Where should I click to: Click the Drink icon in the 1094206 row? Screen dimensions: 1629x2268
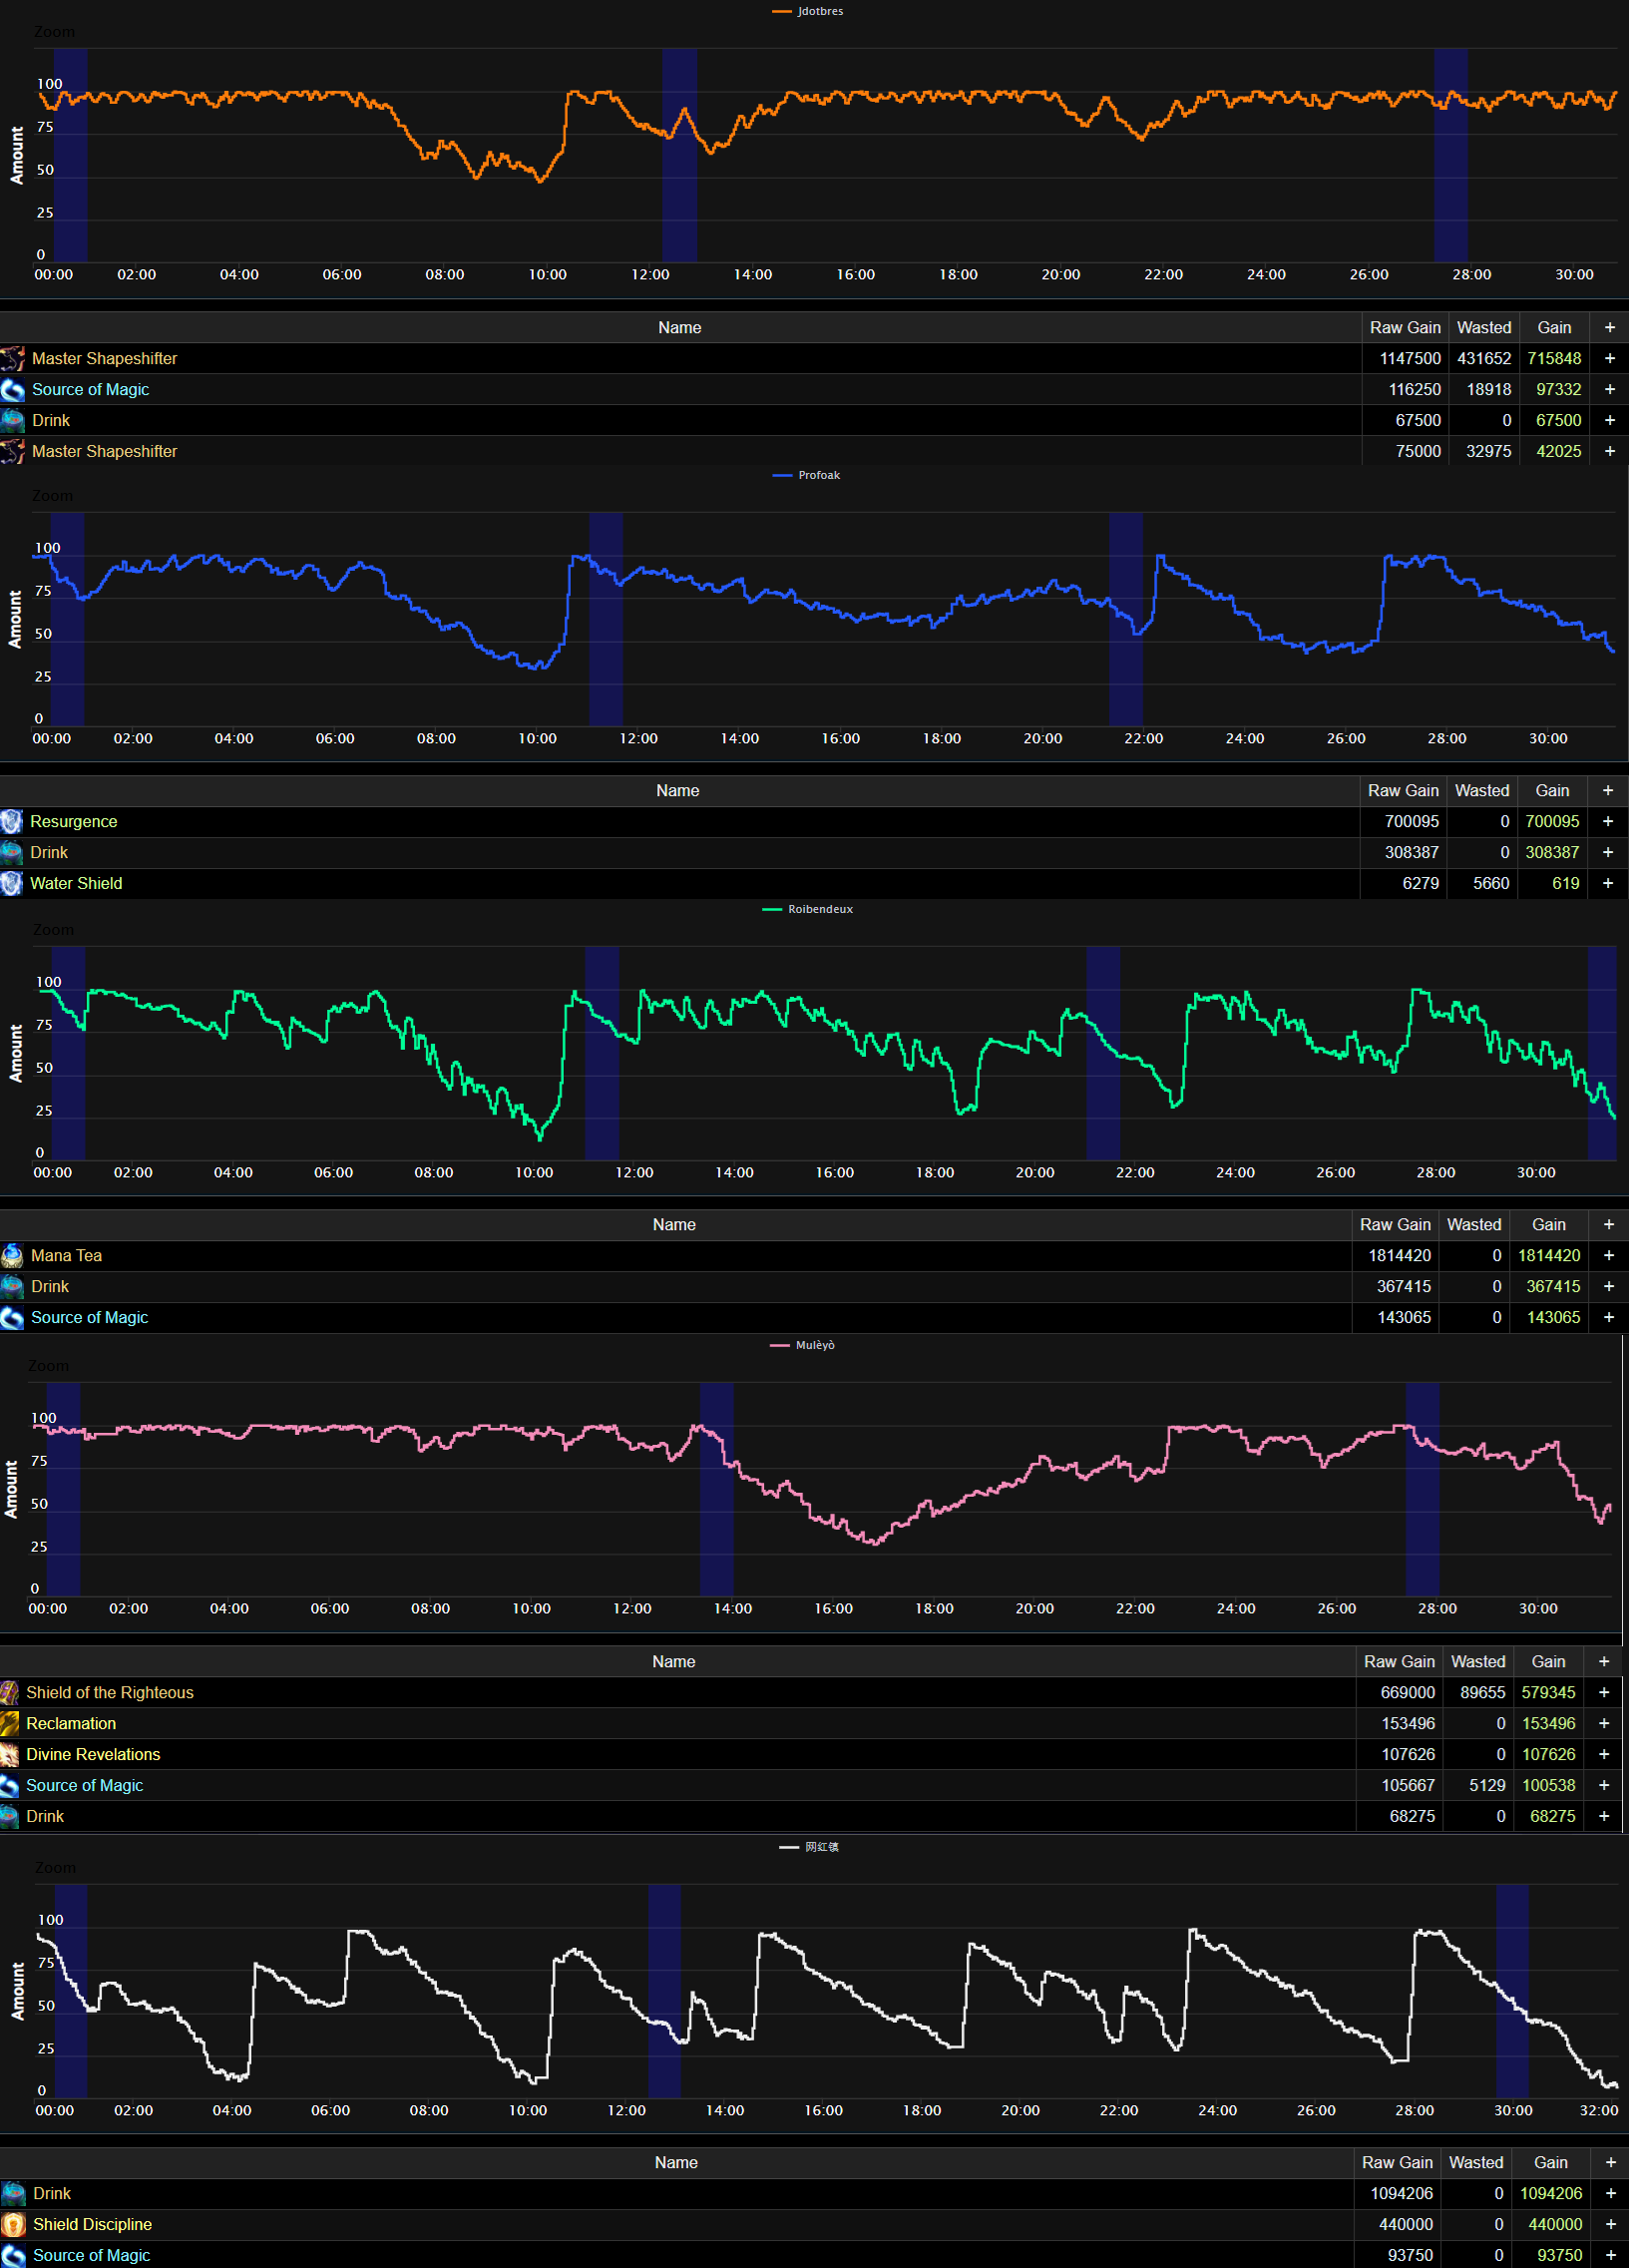pyautogui.click(x=13, y=2193)
